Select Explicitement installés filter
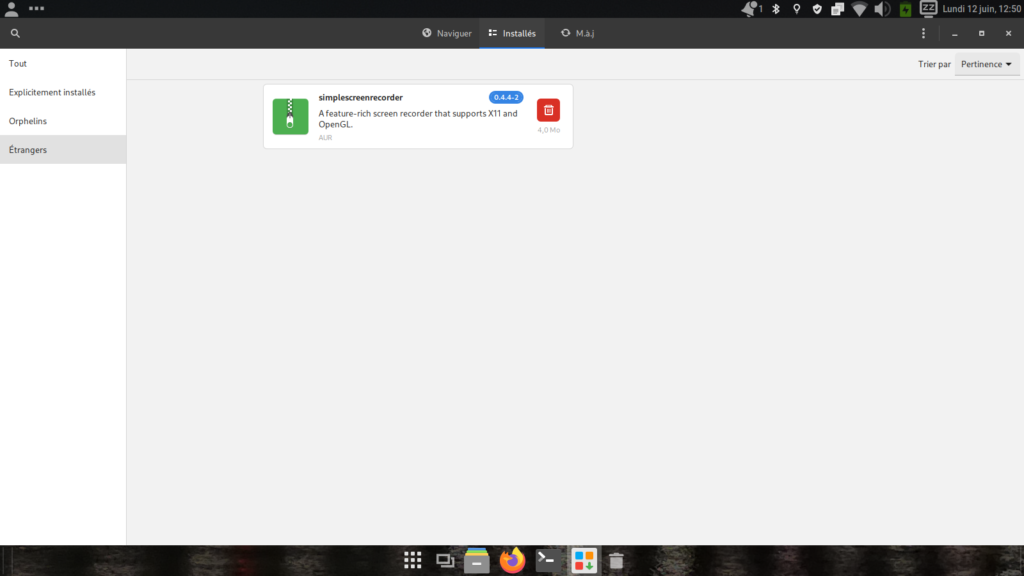This screenshot has width=1024, height=576. coord(52,92)
